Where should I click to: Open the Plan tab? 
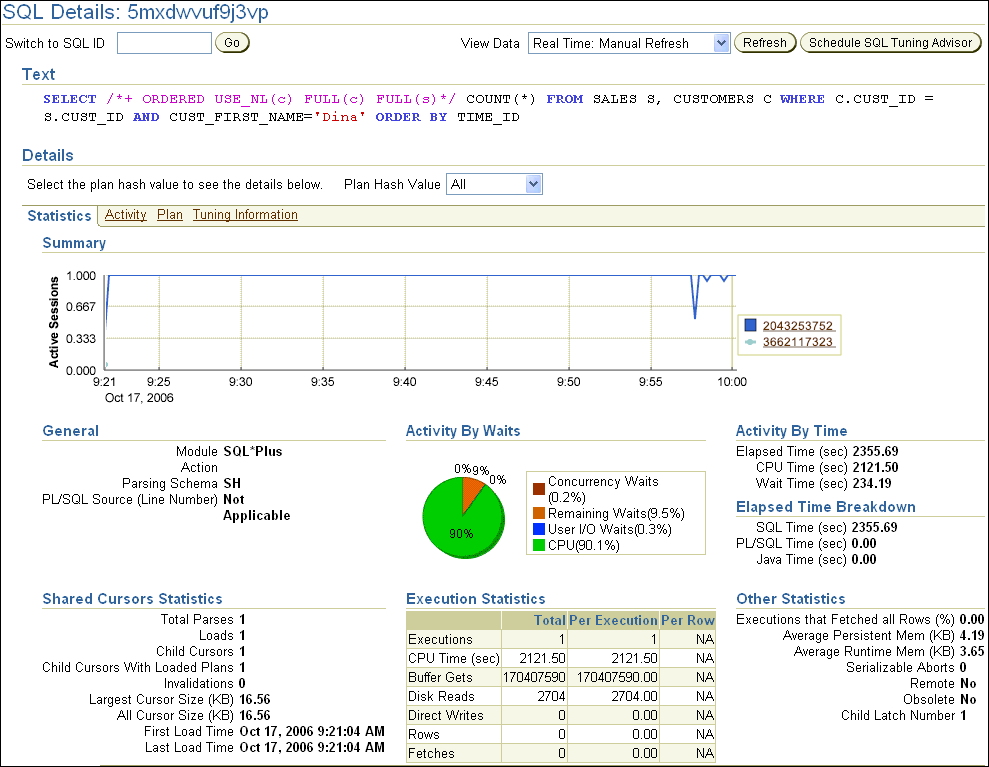tap(170, 215)
